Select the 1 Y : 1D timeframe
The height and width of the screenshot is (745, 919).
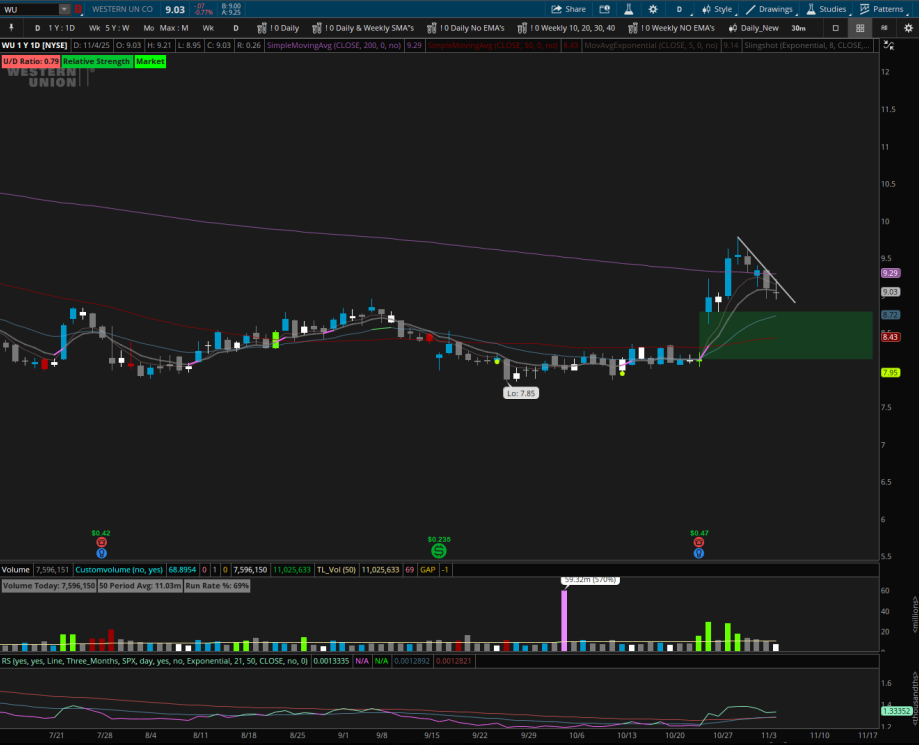tap(62, 28)
